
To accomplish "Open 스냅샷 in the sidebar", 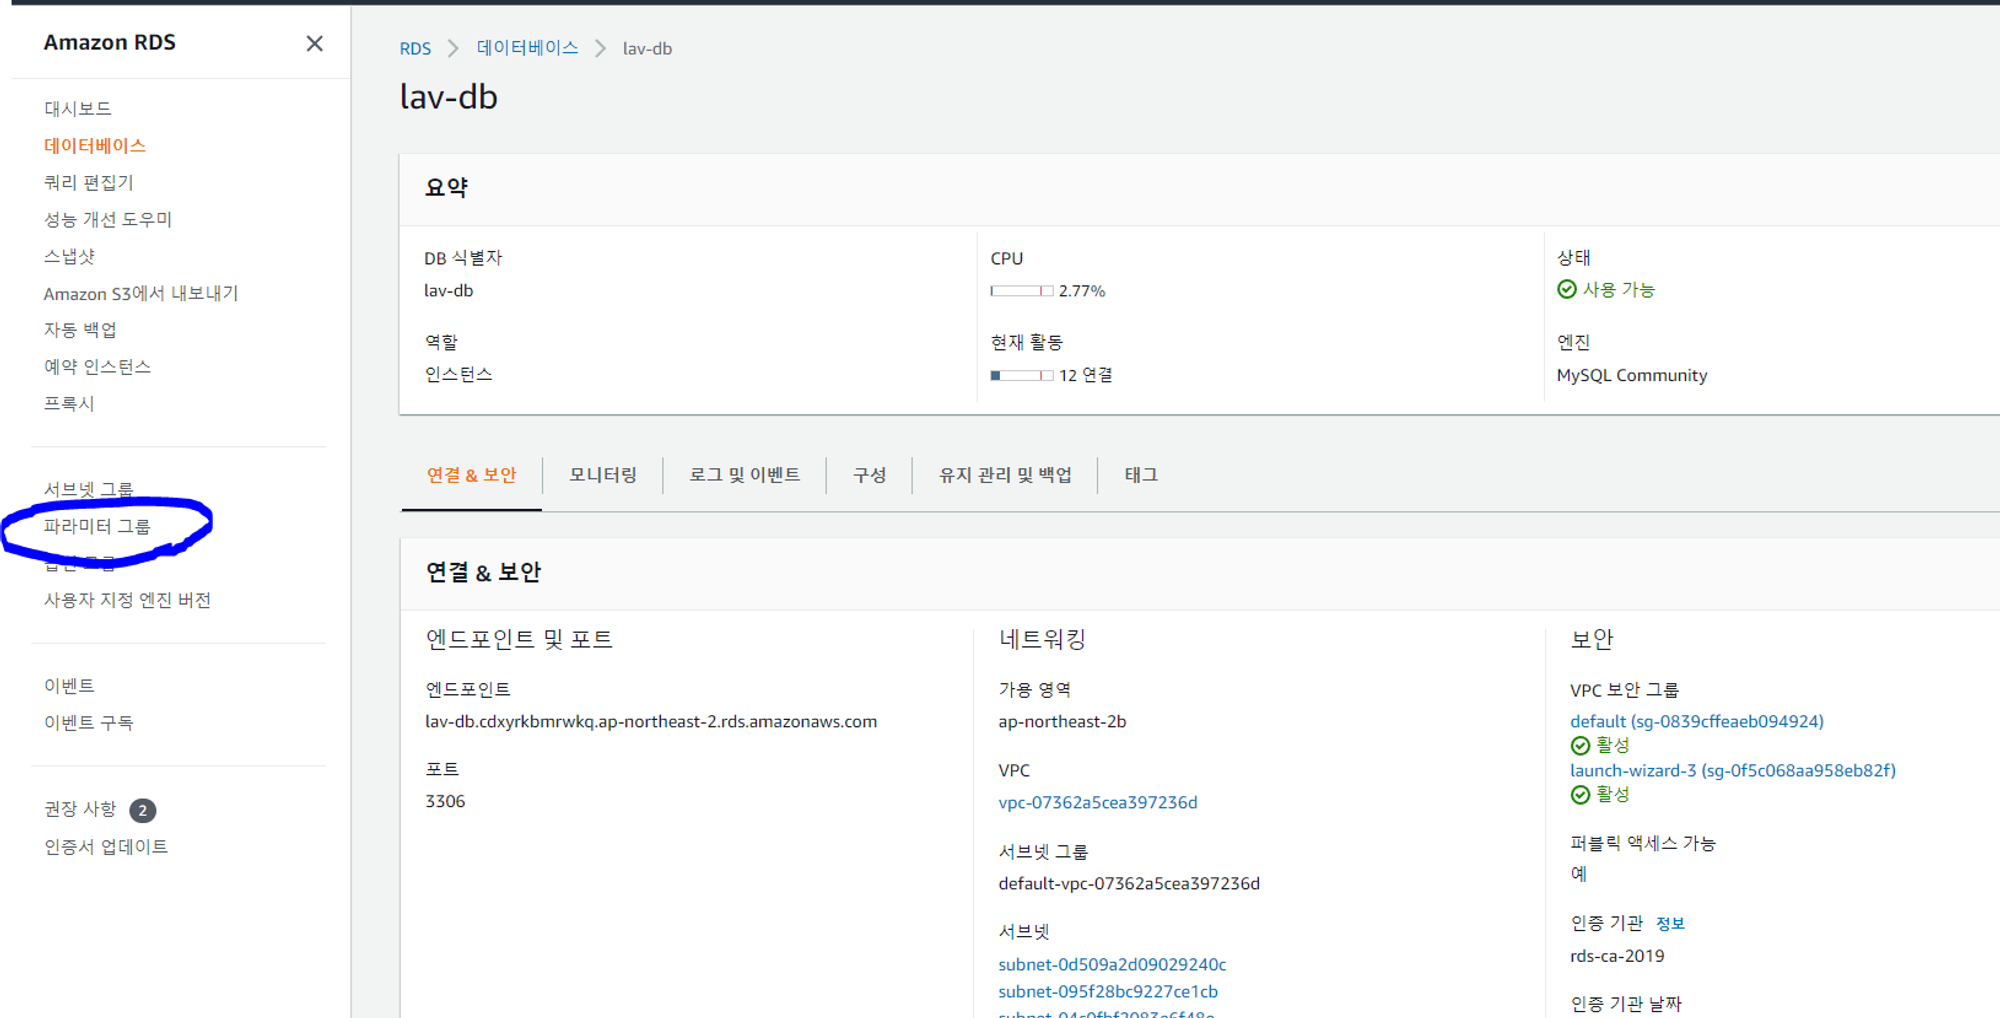I will 69,256.
